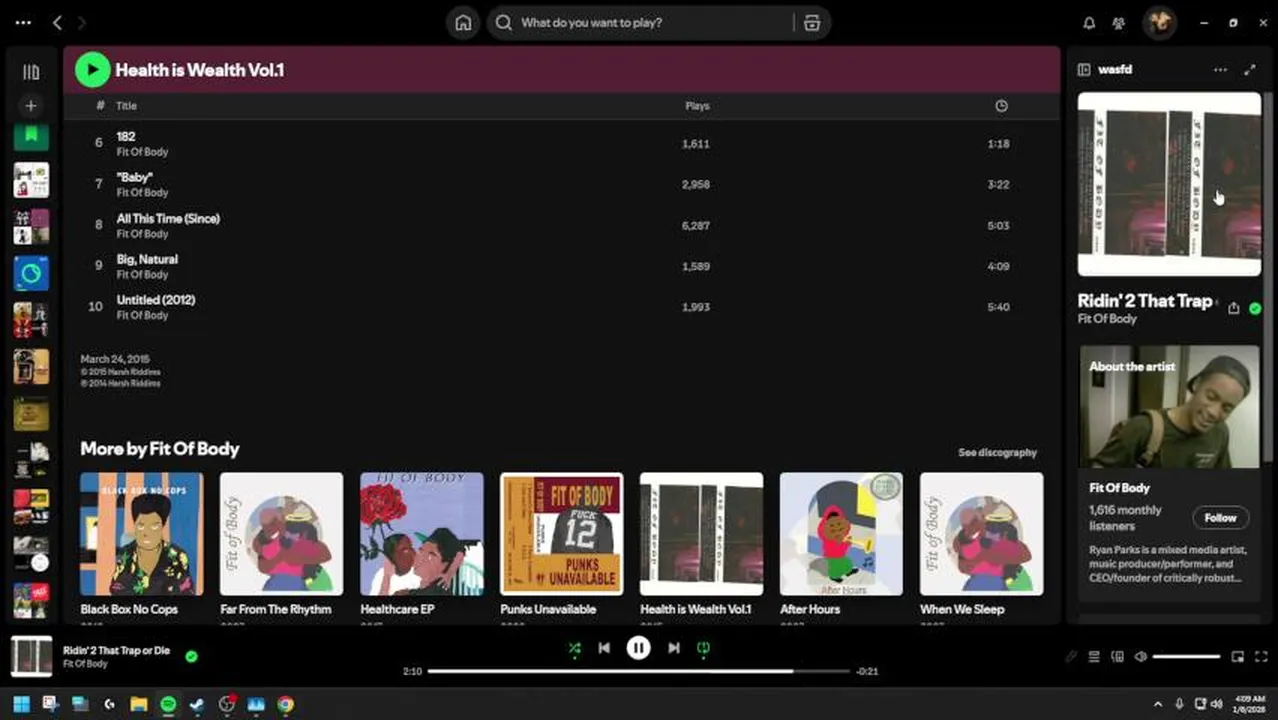Mute with the volume speaker icon
The image size is (1278, 720).
click(x=1140, y=657)
